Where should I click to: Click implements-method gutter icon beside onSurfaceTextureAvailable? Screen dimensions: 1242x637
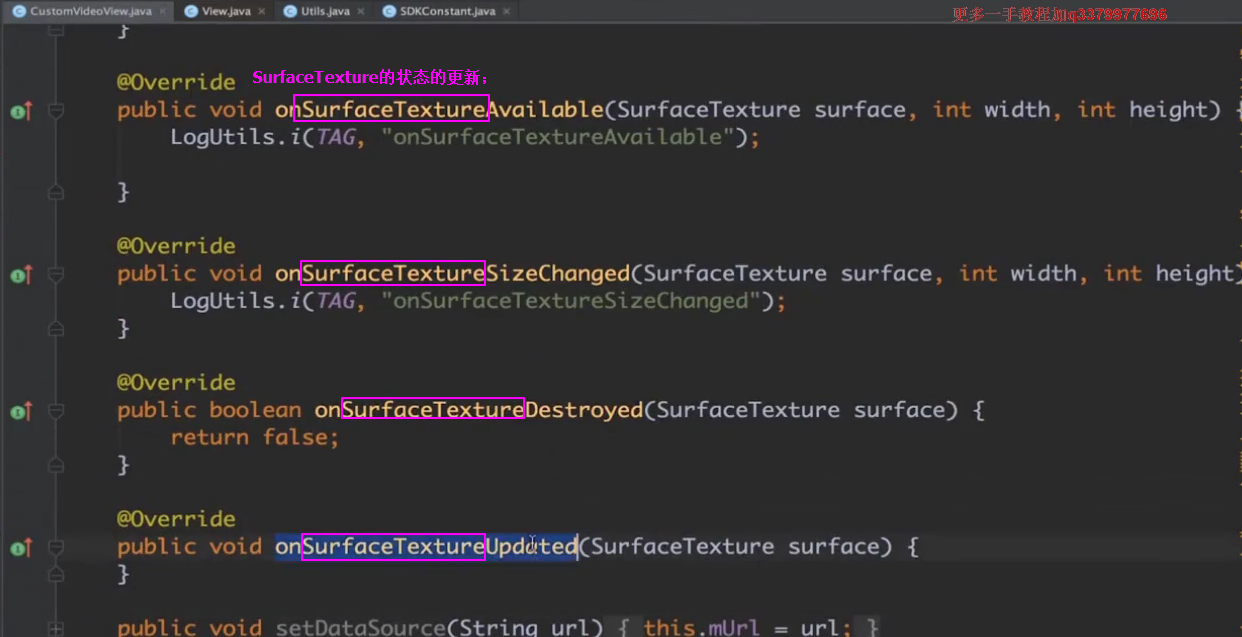(20, 111)
